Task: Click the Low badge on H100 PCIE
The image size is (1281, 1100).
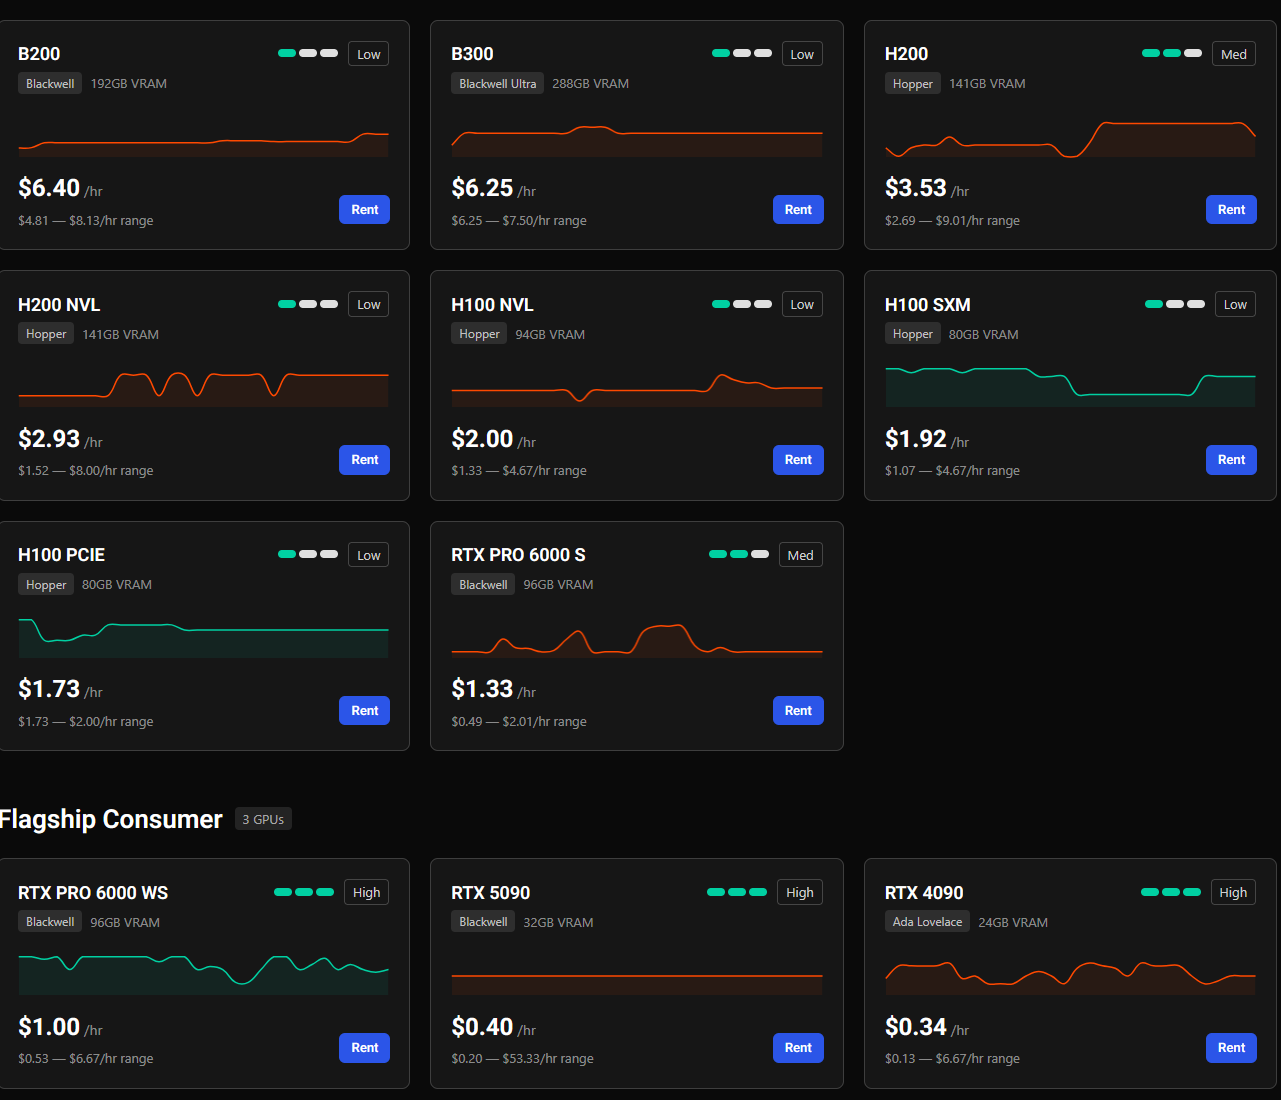Action: coord(369,555)
